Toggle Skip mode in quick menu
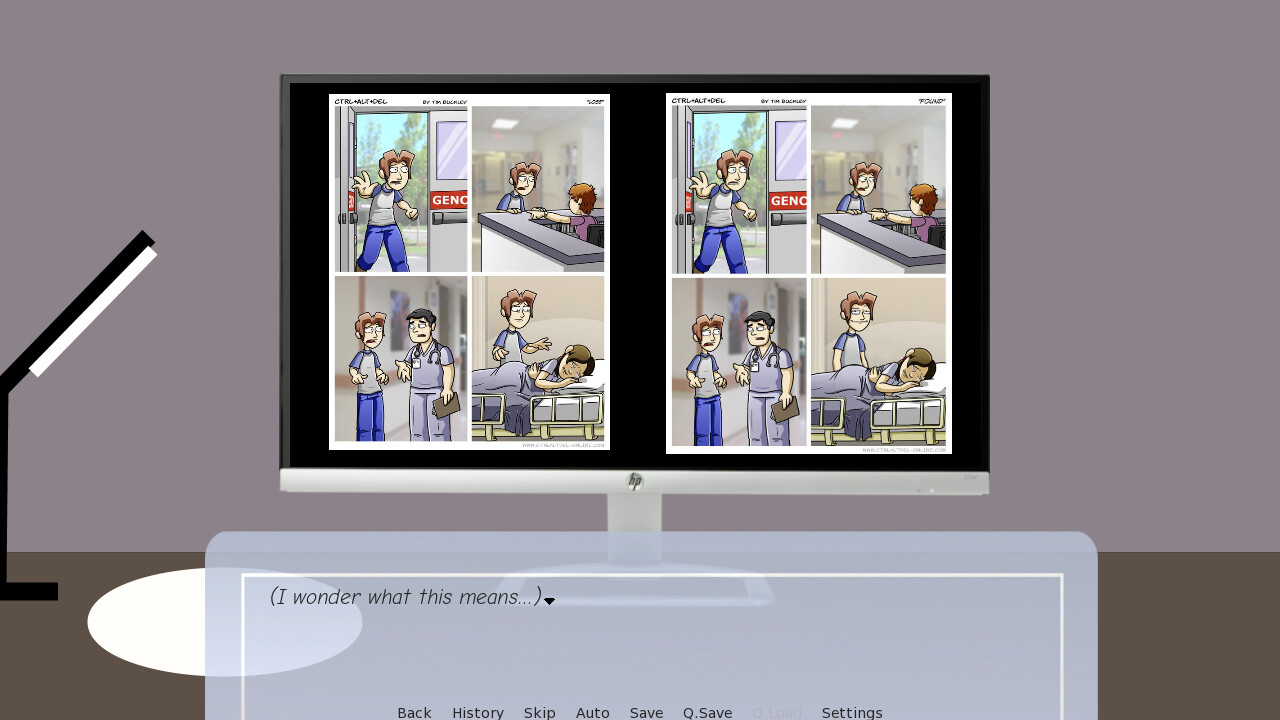 click(x=539, y=712)
